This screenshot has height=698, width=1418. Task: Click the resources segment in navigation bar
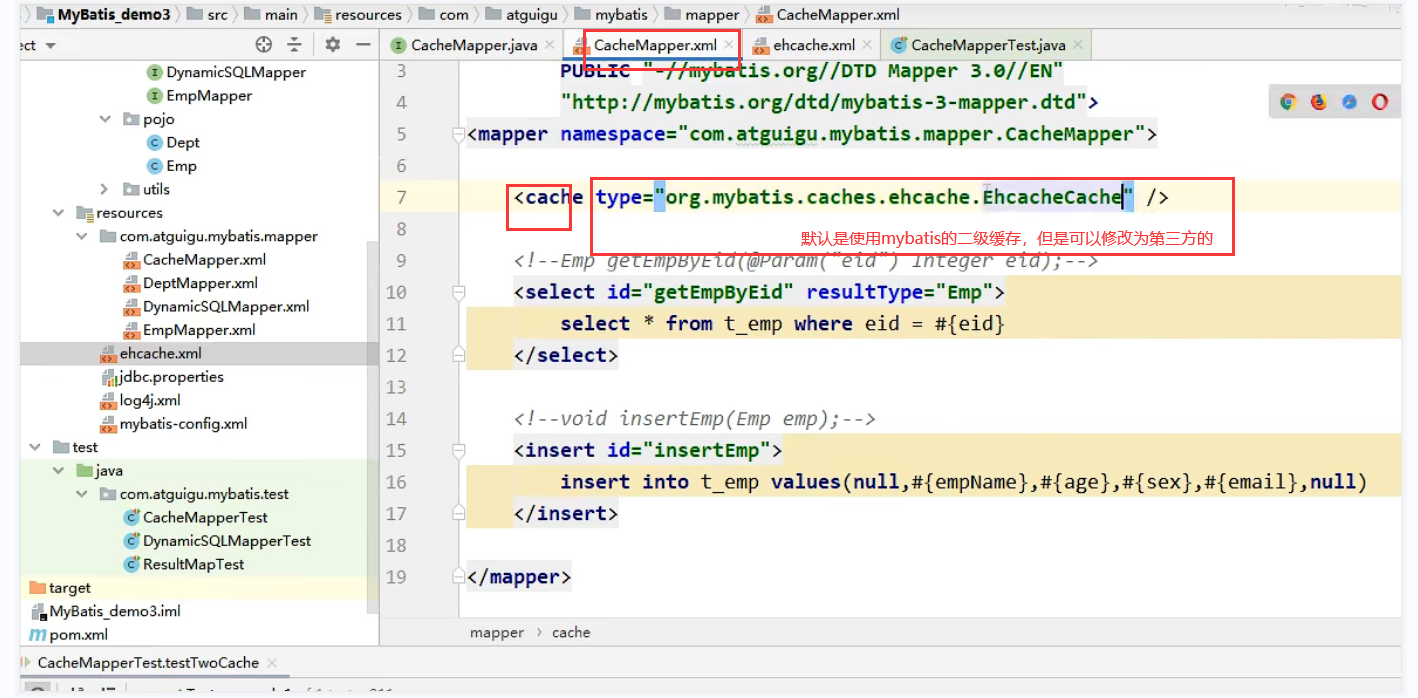(x=367, y=15)
